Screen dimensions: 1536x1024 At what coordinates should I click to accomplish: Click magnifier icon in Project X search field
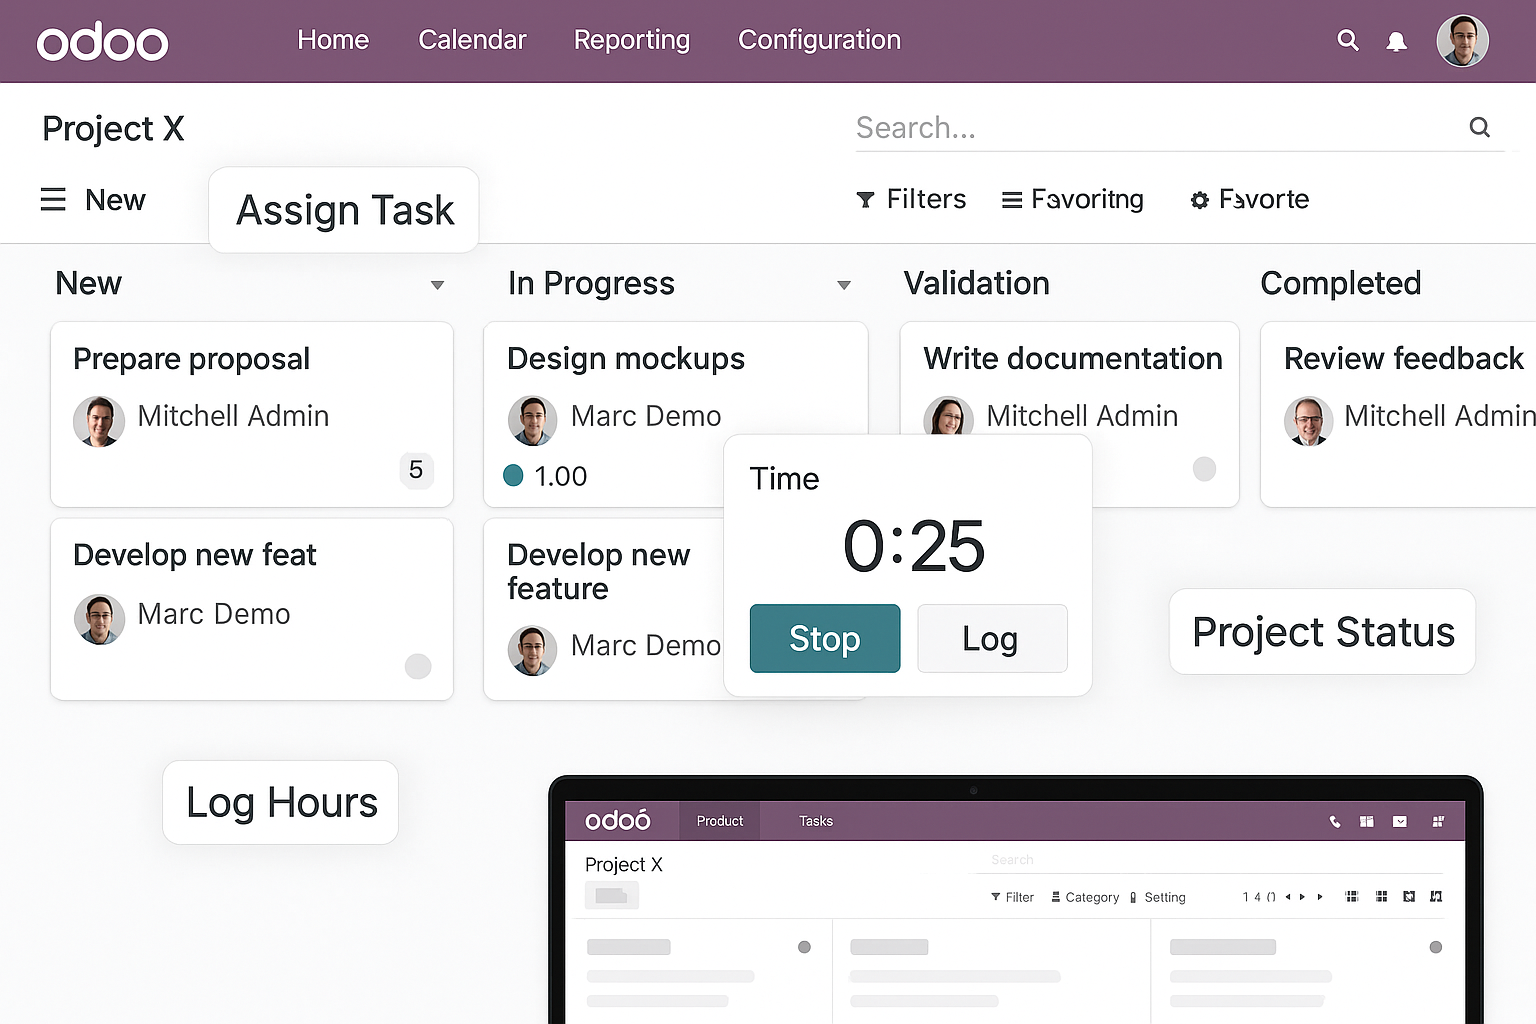[1479, 127]
